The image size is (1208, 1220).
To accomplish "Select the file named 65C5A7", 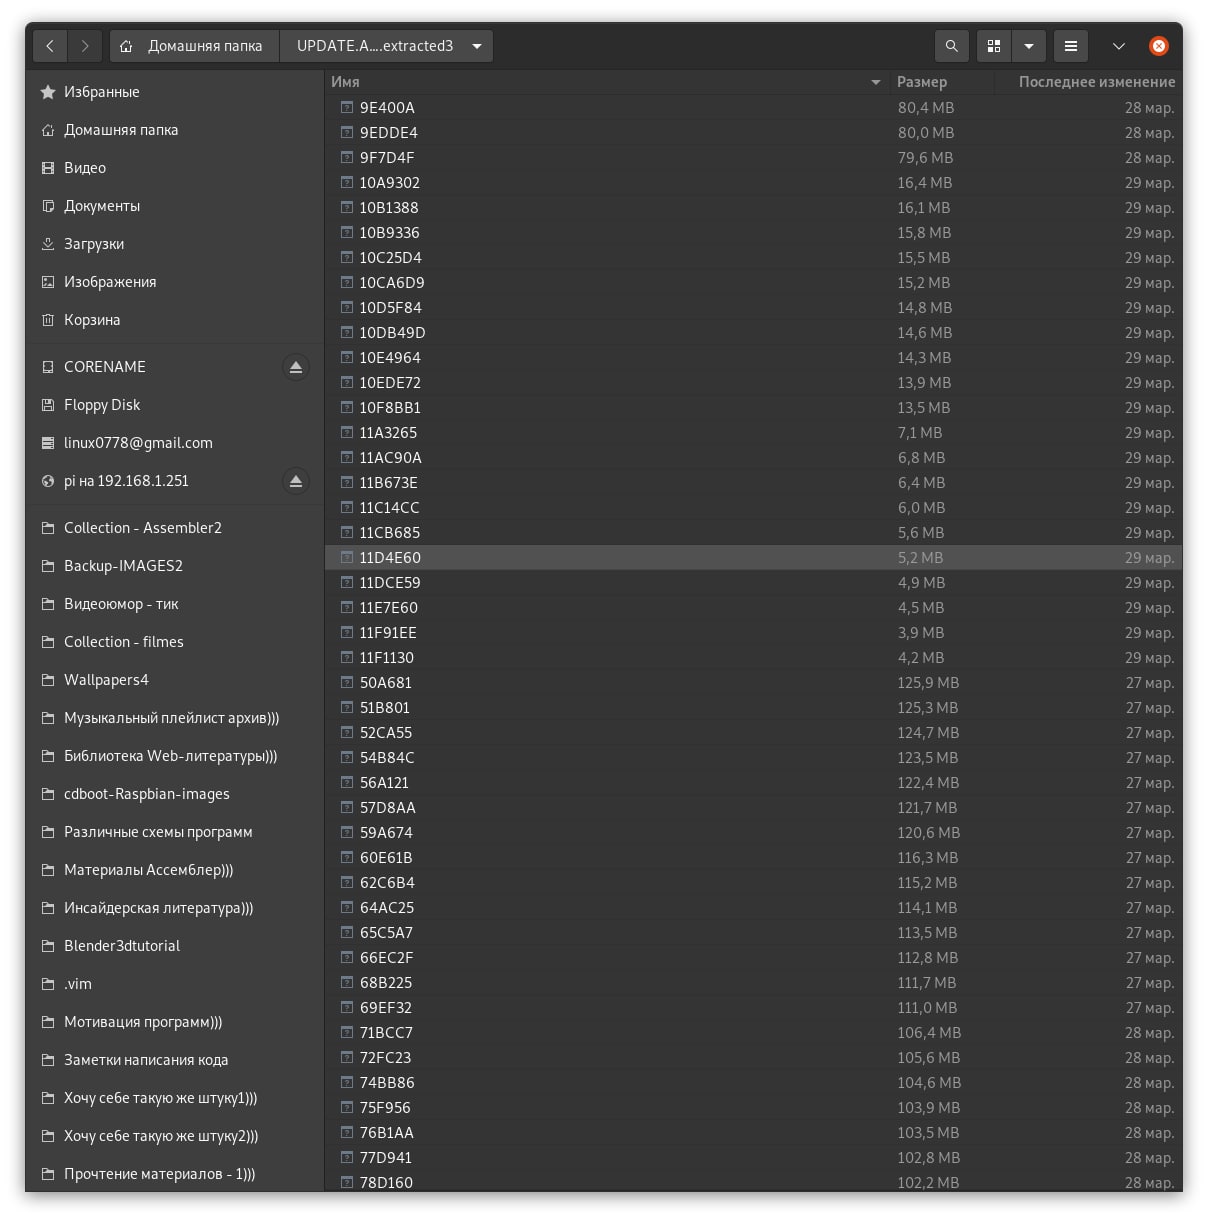I will [386, 932].
